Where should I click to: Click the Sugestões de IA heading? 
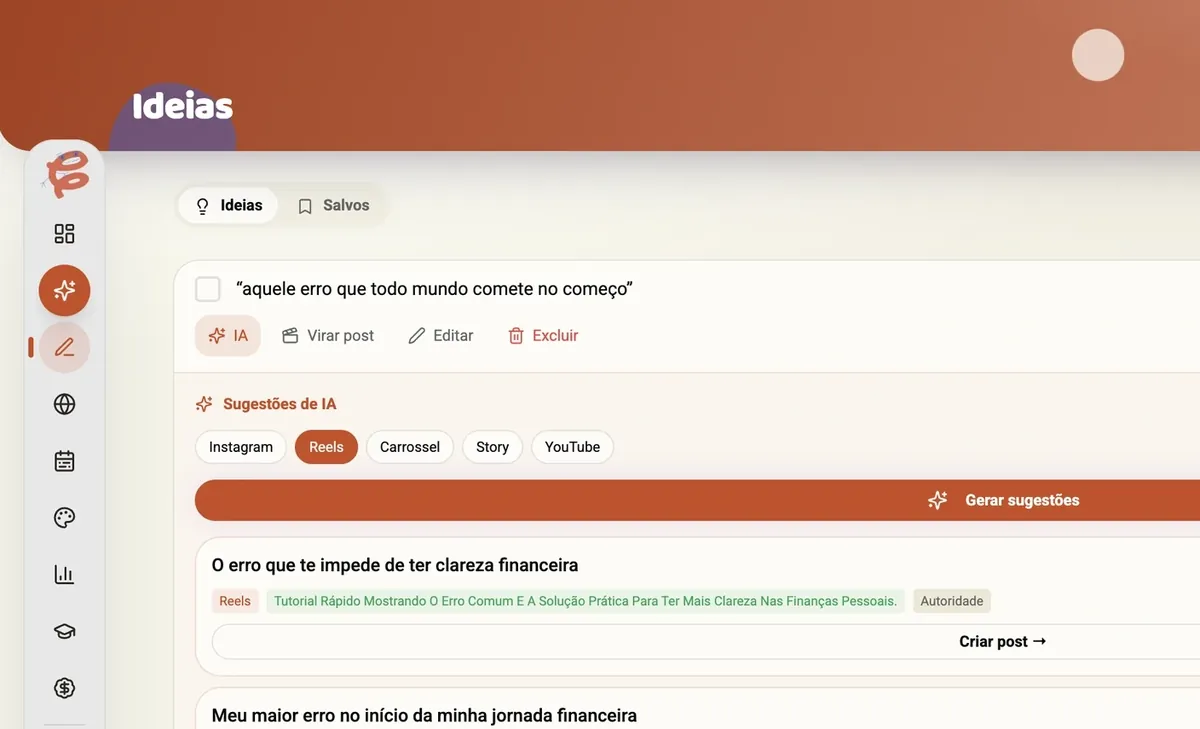[x=279, y=404]
